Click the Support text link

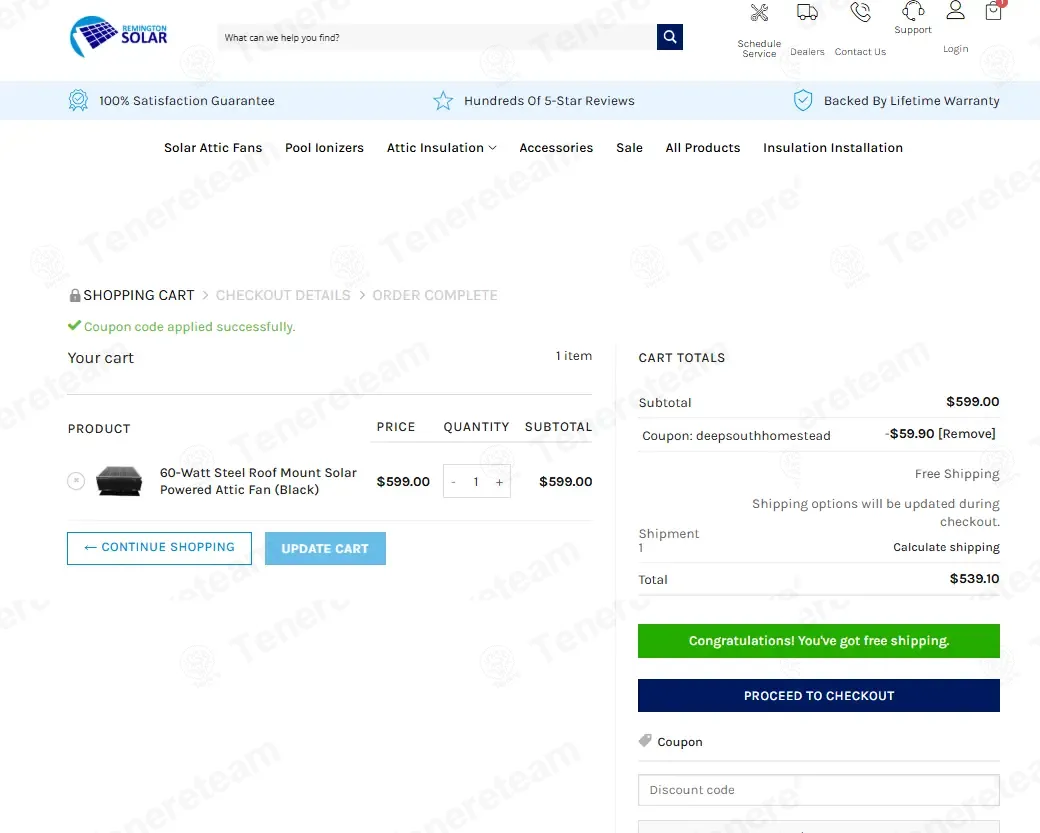[x=913, y=30]
